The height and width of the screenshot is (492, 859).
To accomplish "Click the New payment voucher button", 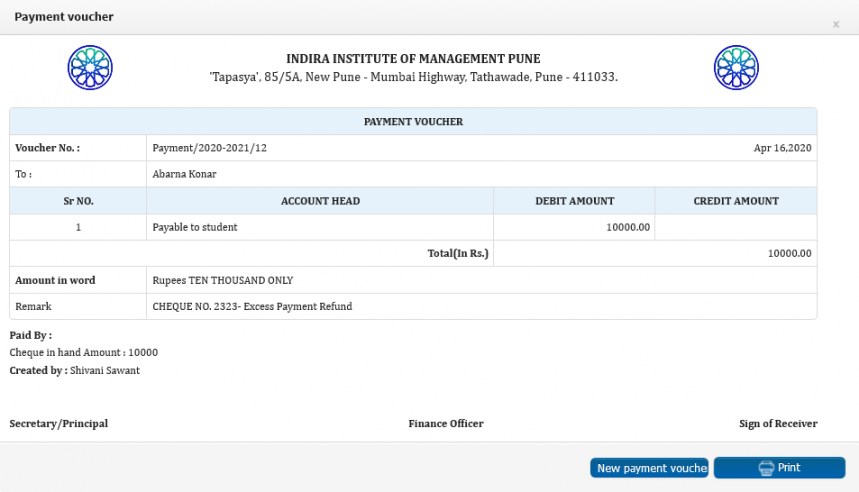I will pyautogui.click(x=649, y=468).
